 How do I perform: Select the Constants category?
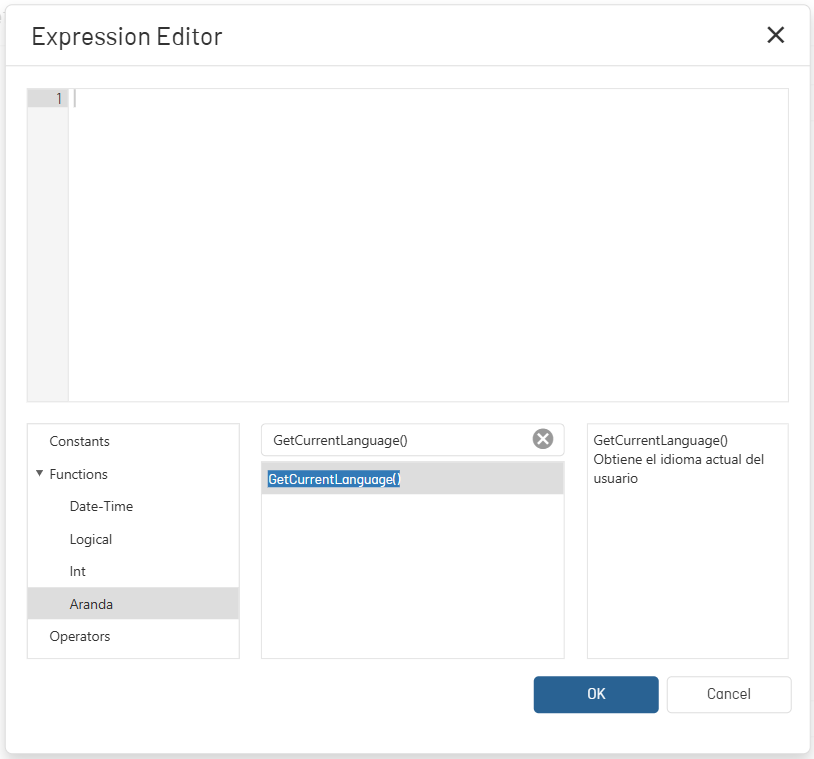tap(79, 441)
